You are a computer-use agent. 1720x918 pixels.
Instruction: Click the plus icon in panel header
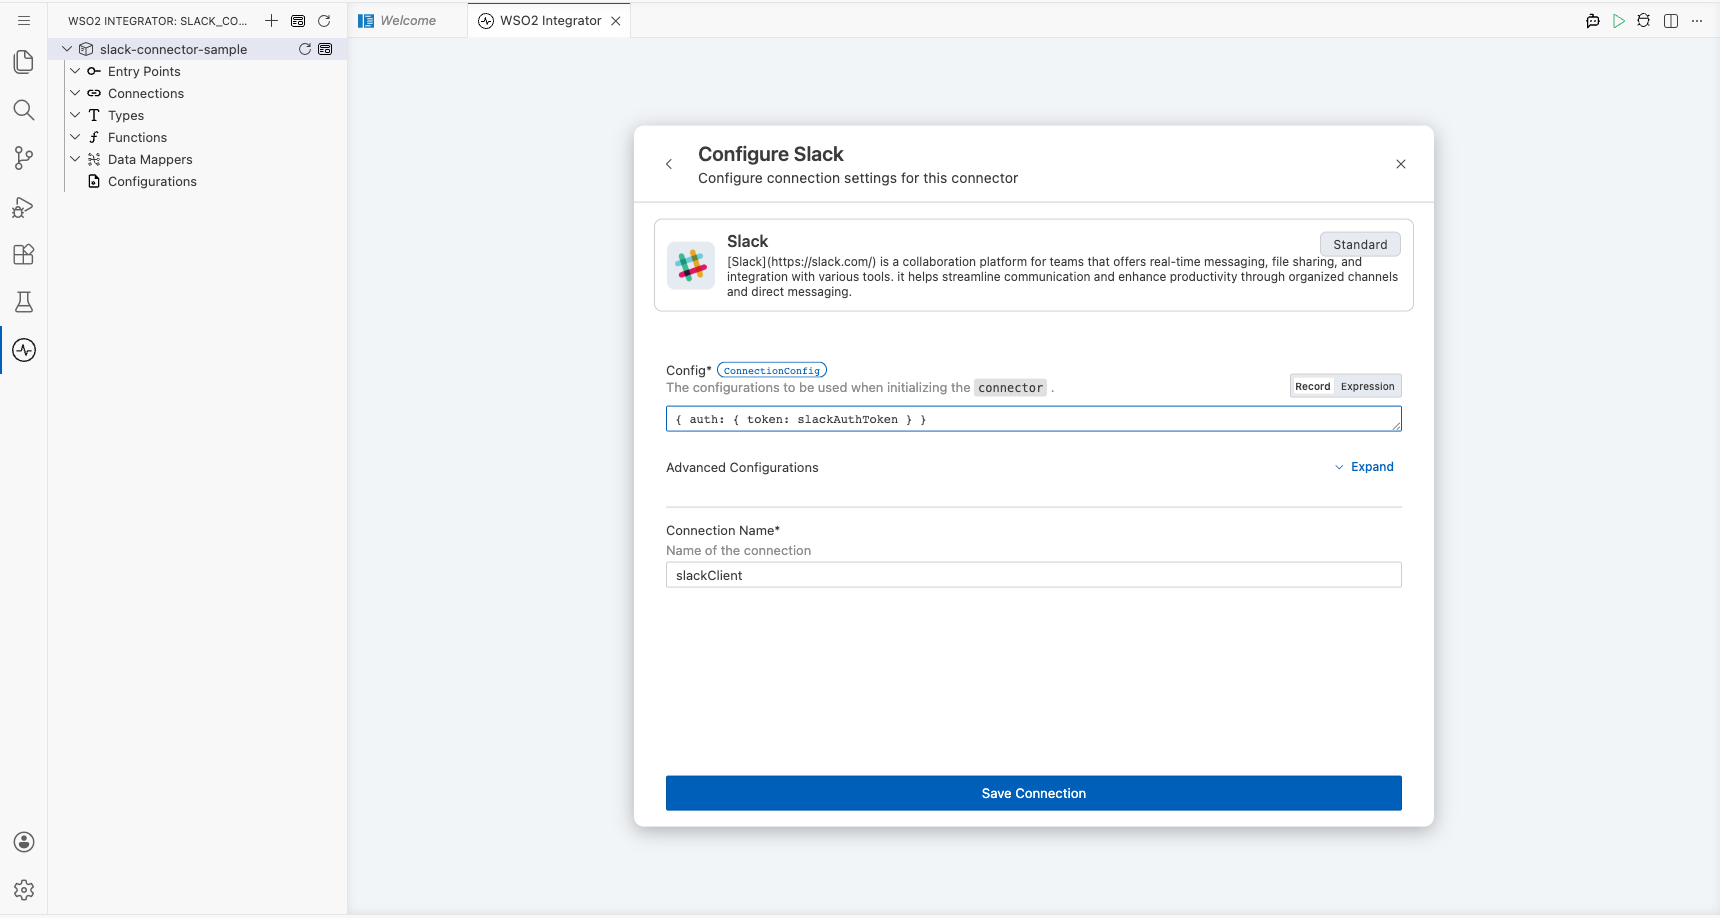point(271,20)
